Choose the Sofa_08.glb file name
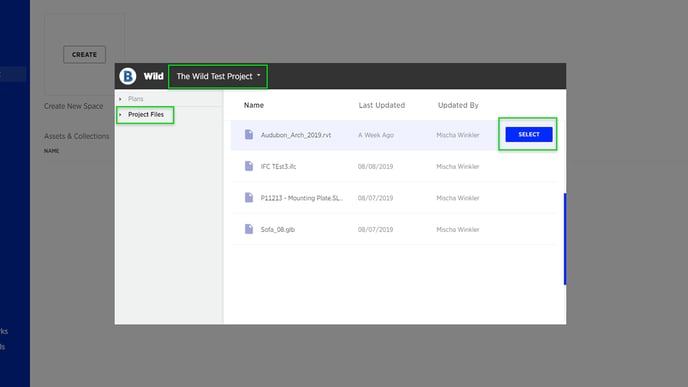The width and height of the screenshot is (688, 387). [x=278, y=230]
